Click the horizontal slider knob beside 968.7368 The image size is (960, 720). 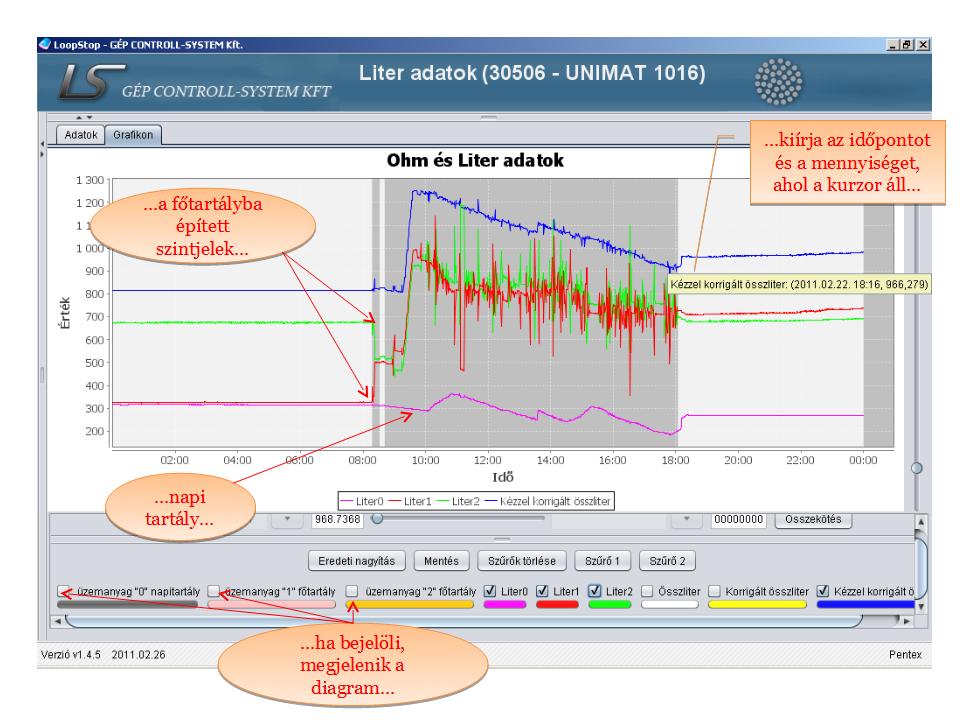coord(376,519)
